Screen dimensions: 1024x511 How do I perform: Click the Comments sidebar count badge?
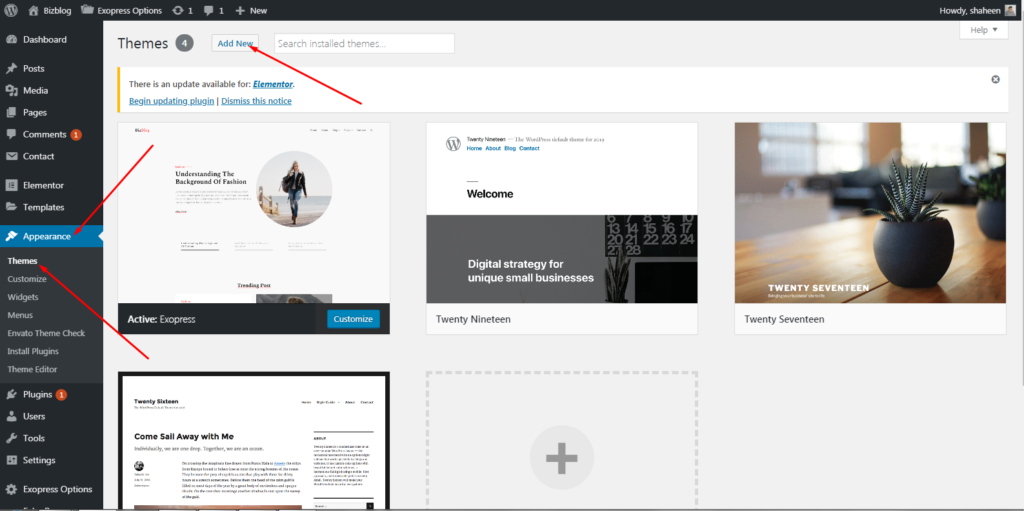[x=76, y=135]
